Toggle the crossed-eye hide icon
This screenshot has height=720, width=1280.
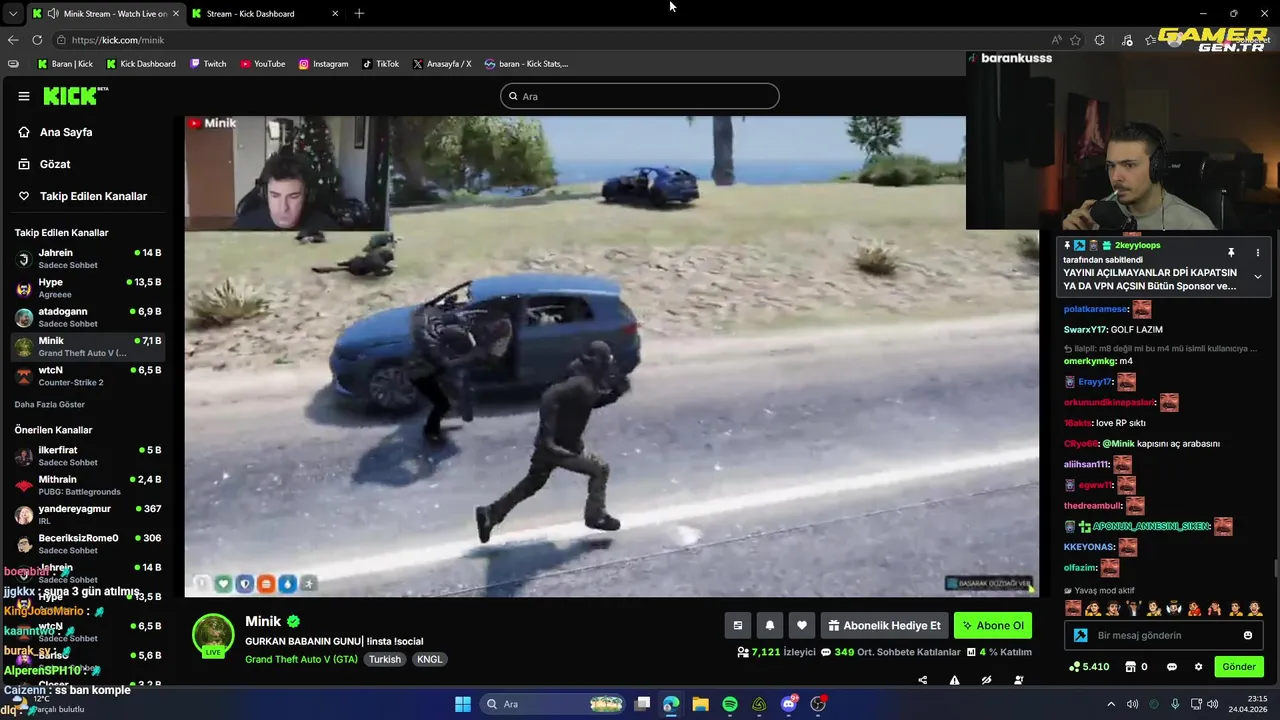tap(986, 680)
